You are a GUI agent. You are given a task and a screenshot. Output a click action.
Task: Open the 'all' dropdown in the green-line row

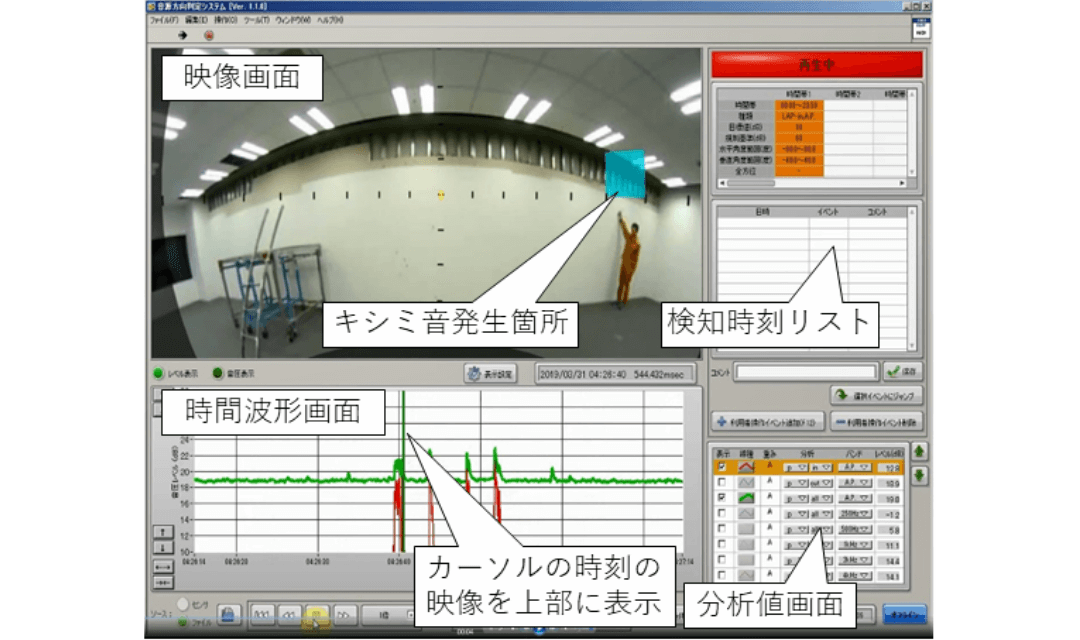click(x=820, y=498)
